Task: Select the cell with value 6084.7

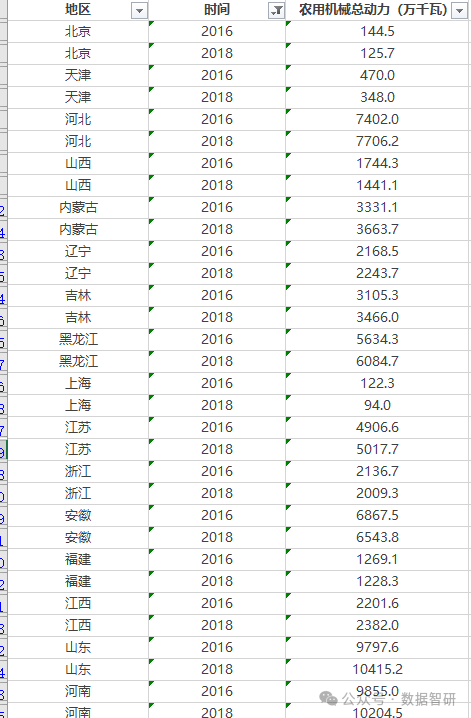Action: (x=377, y=361)
